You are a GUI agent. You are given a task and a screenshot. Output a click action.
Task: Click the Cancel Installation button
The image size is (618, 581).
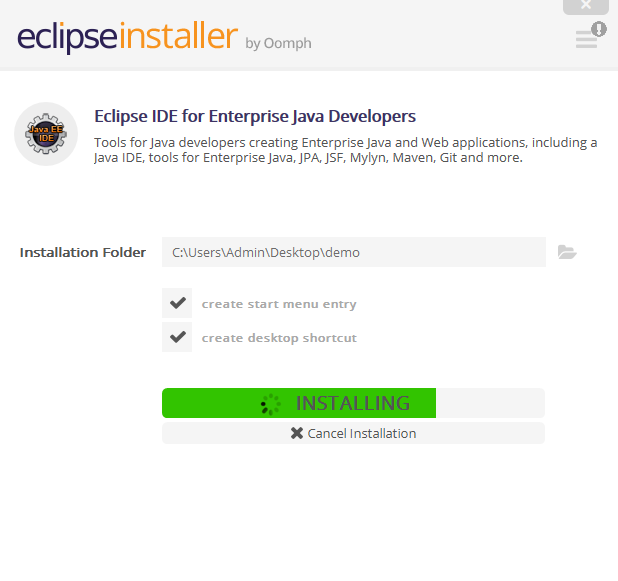pyautogui.click(x=354, y=433)
